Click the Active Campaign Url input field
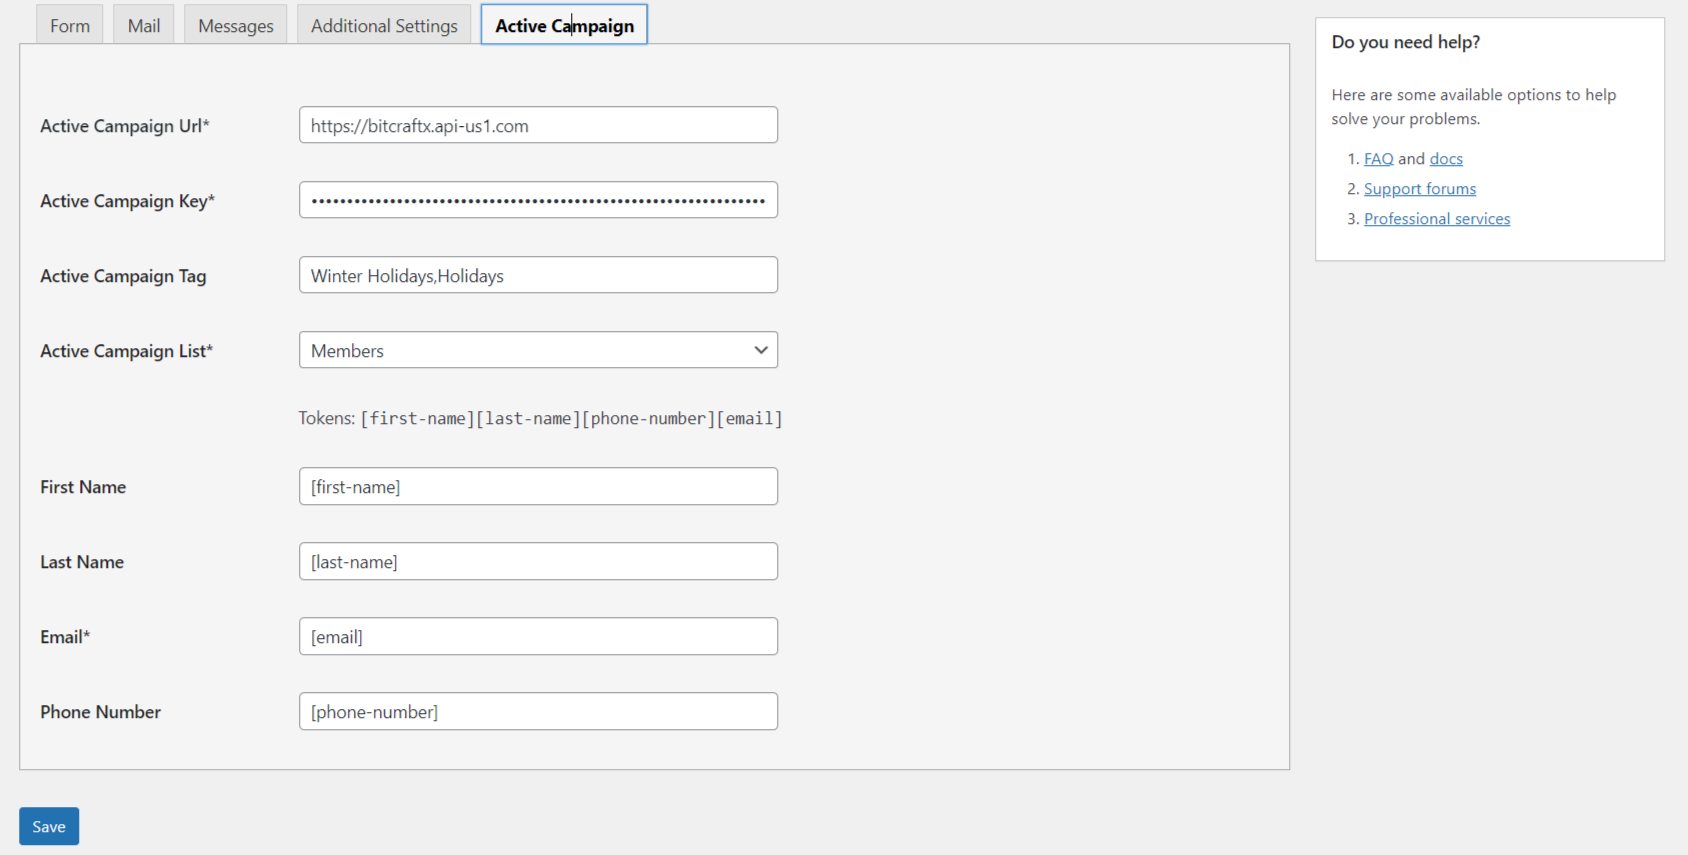 point(538,125)
